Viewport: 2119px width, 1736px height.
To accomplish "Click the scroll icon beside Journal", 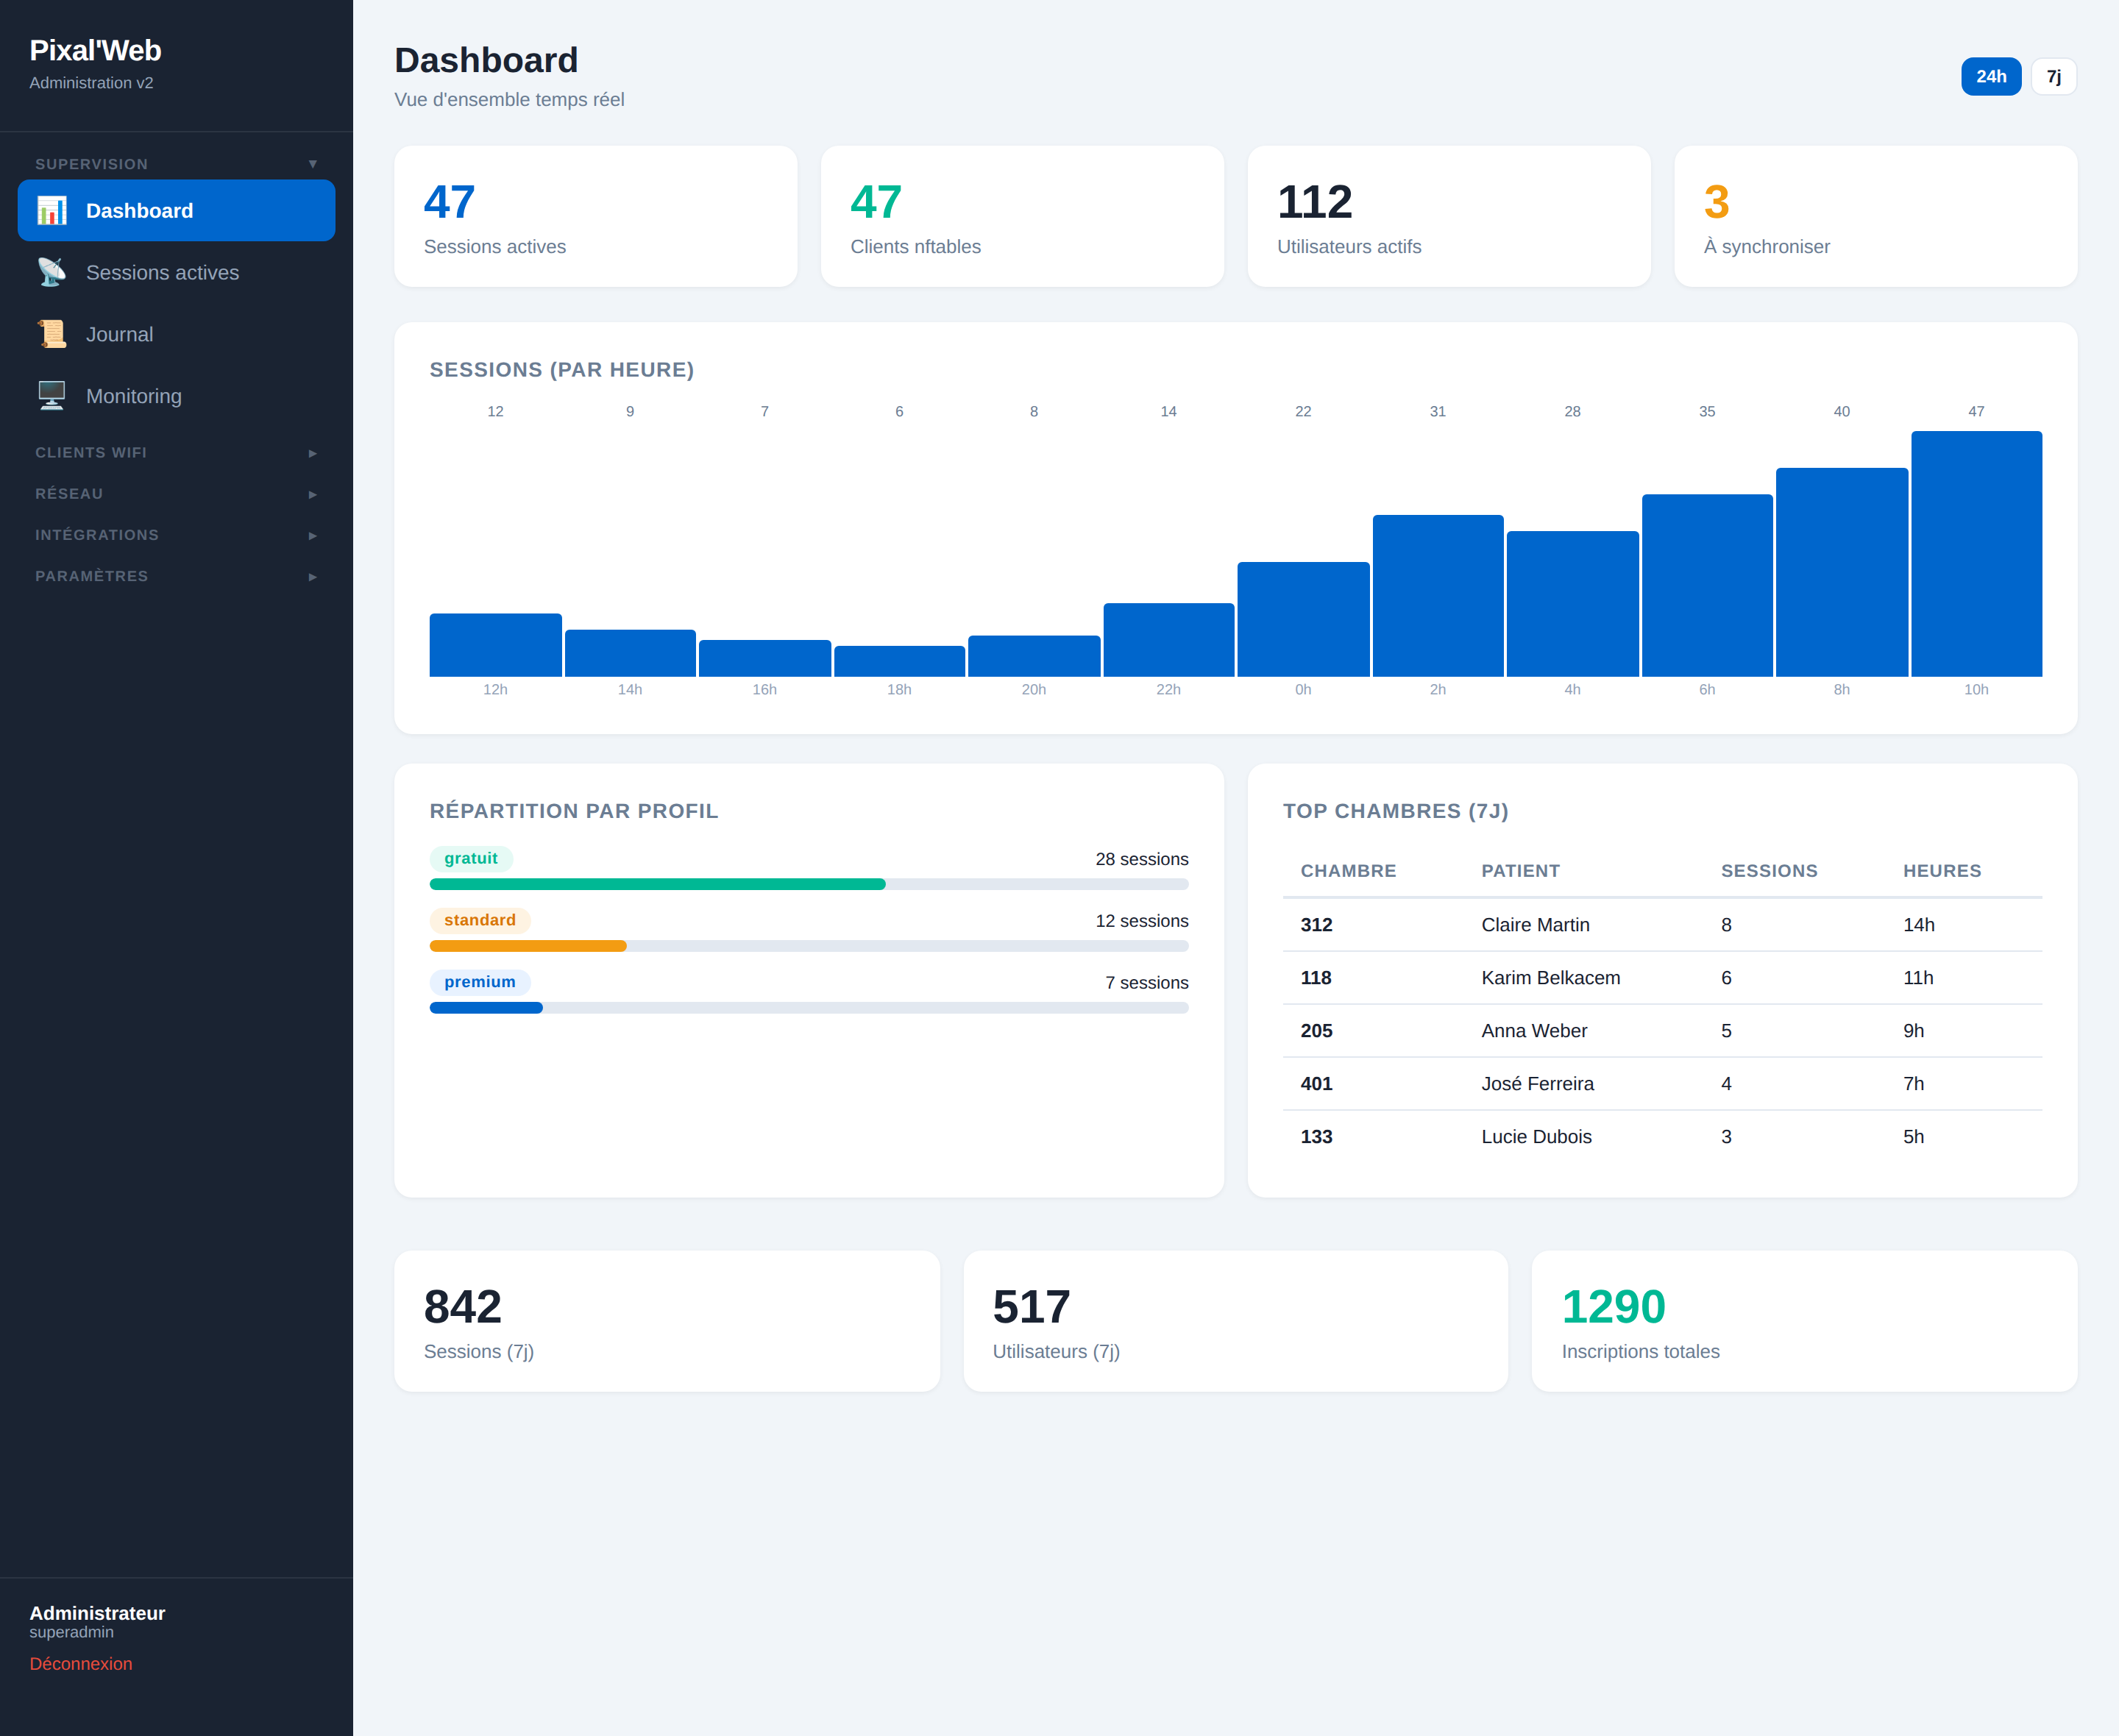I will pos(52,334).
